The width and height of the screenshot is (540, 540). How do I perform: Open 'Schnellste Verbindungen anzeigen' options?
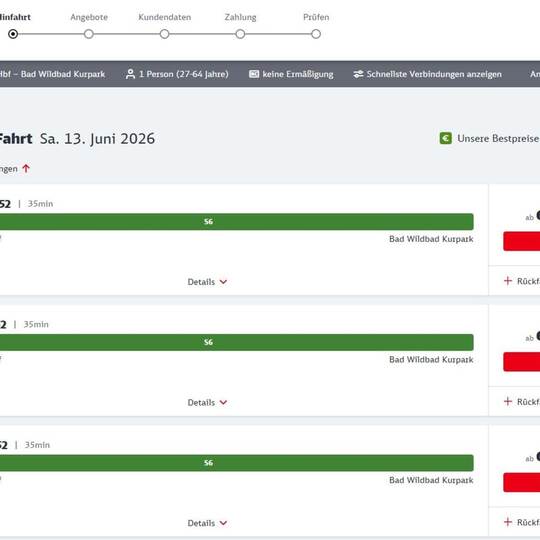tap(434, 74)
